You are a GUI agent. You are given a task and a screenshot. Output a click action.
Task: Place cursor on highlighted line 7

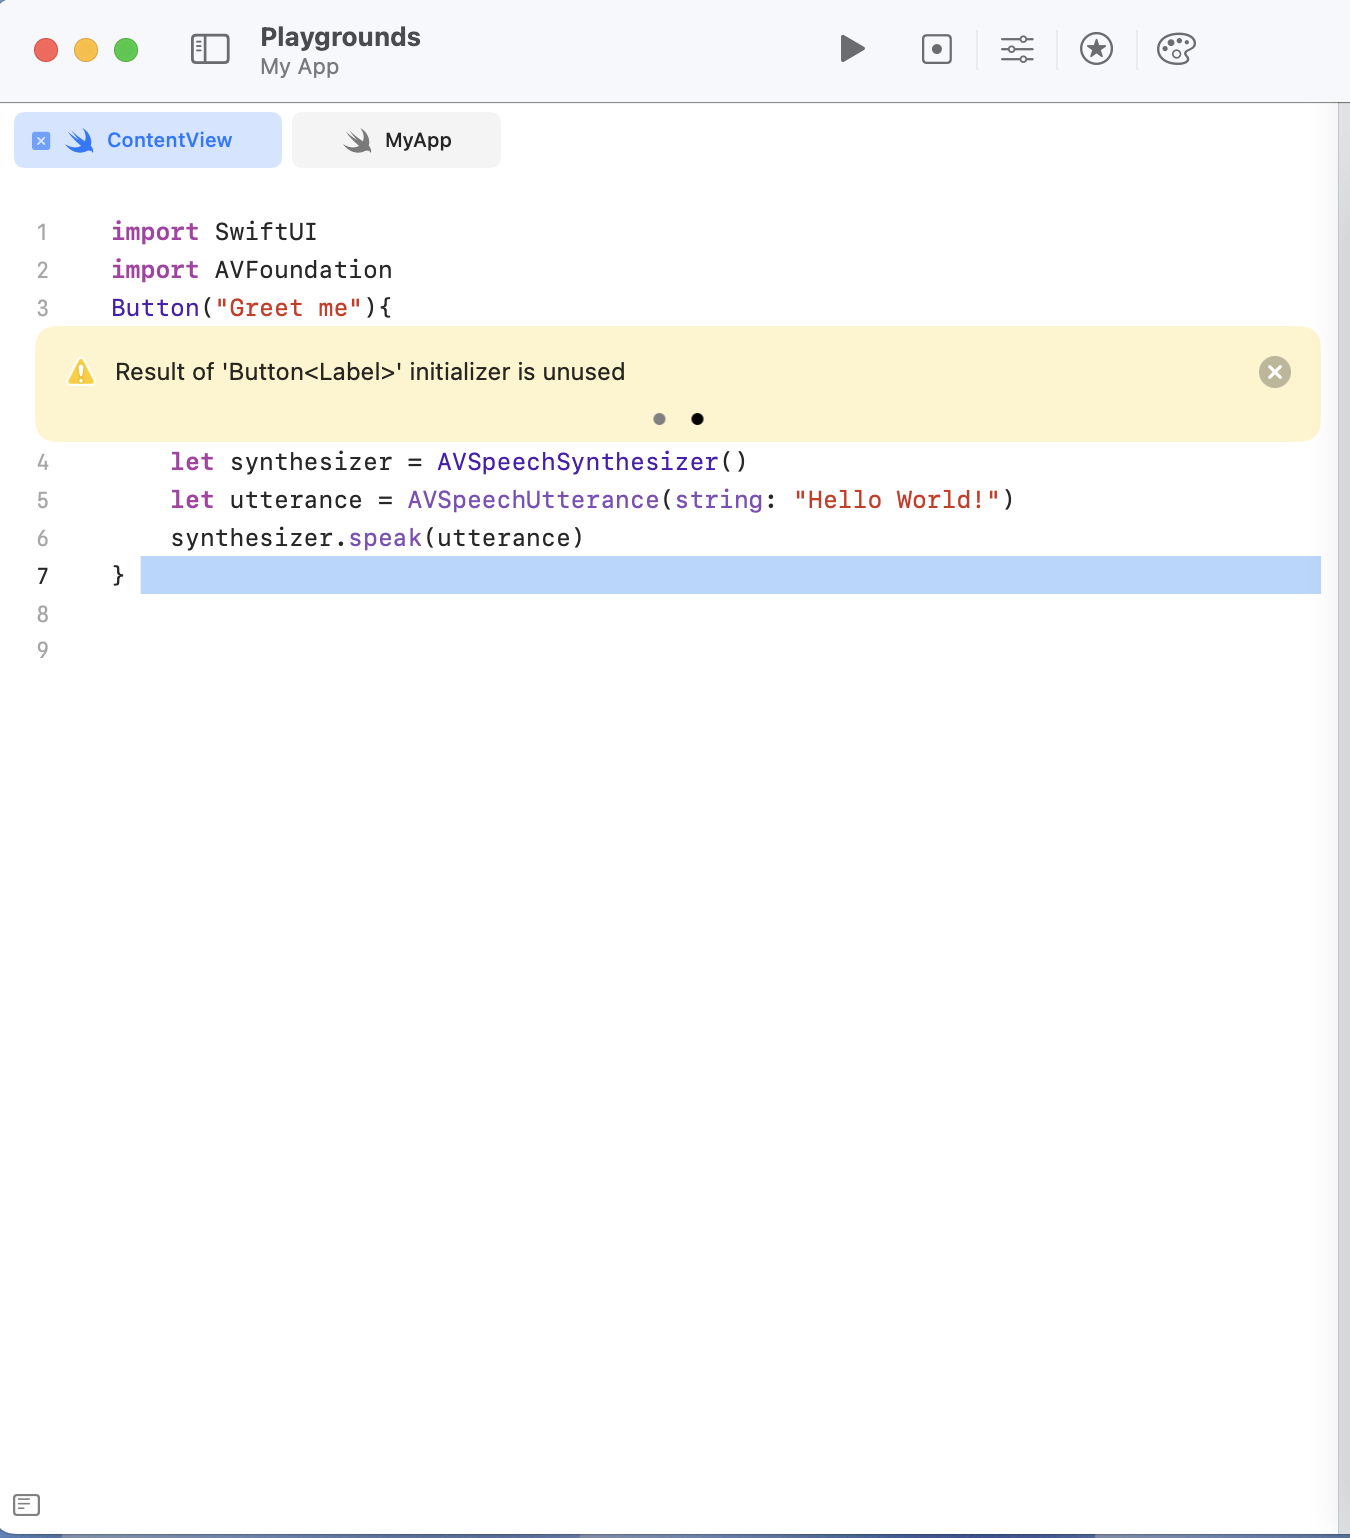730,575
